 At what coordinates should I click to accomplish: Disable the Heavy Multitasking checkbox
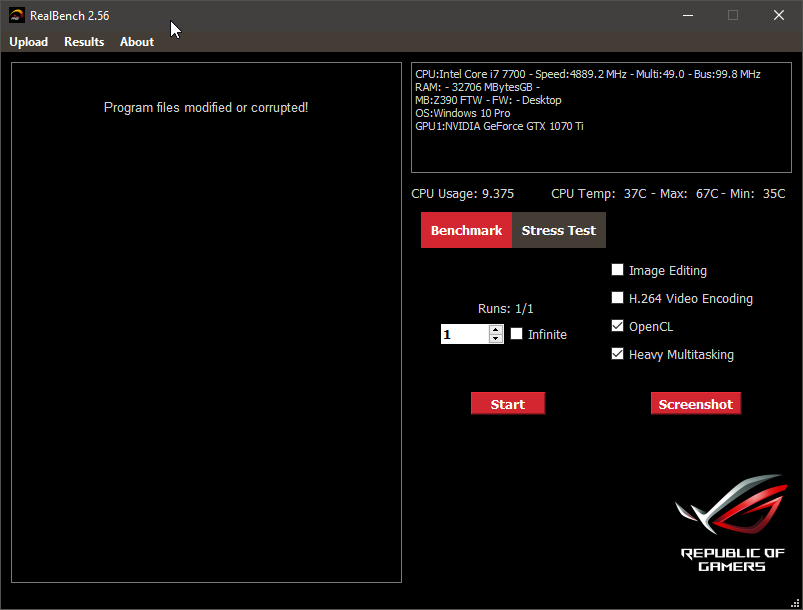click(618, 354)
